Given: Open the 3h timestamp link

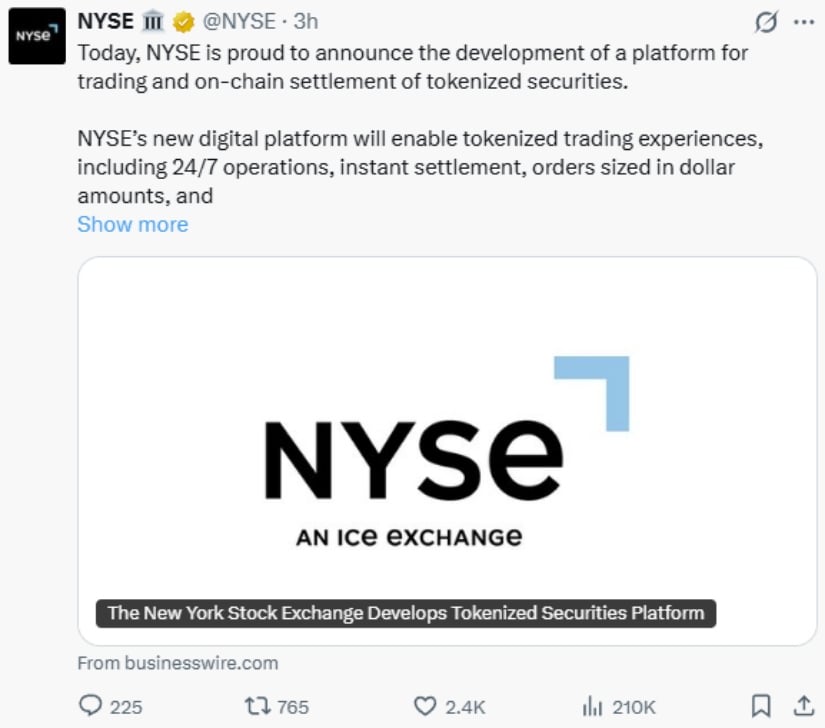Looking at the screenshot, I should click(x=305, y=21).
